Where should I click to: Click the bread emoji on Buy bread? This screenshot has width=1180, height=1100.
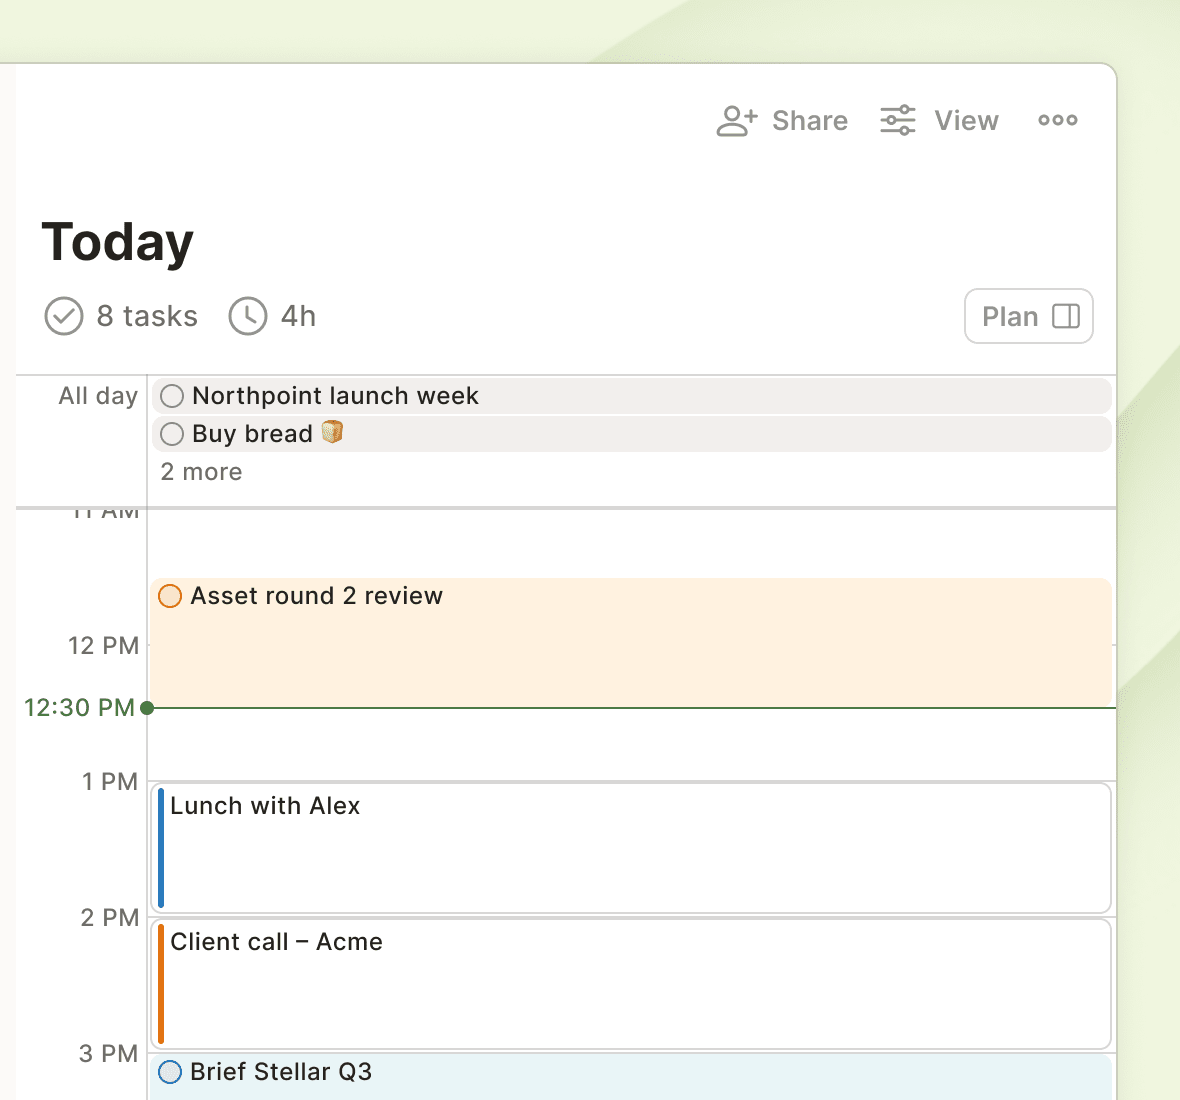pos(332,433)
